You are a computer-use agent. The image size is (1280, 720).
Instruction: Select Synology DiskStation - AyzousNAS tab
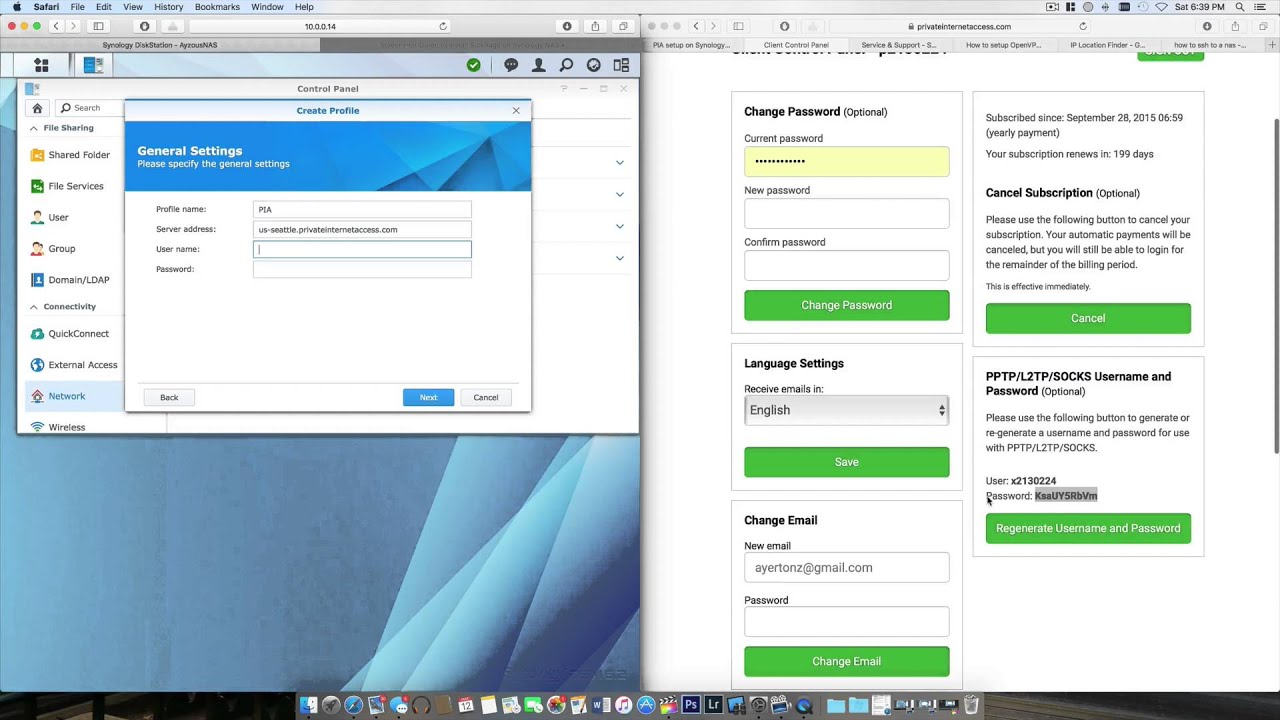click(160, 45)
